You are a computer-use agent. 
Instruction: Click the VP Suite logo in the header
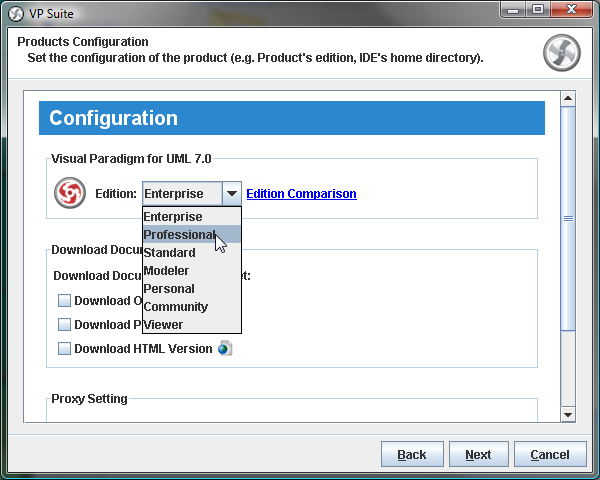(562, 53)
